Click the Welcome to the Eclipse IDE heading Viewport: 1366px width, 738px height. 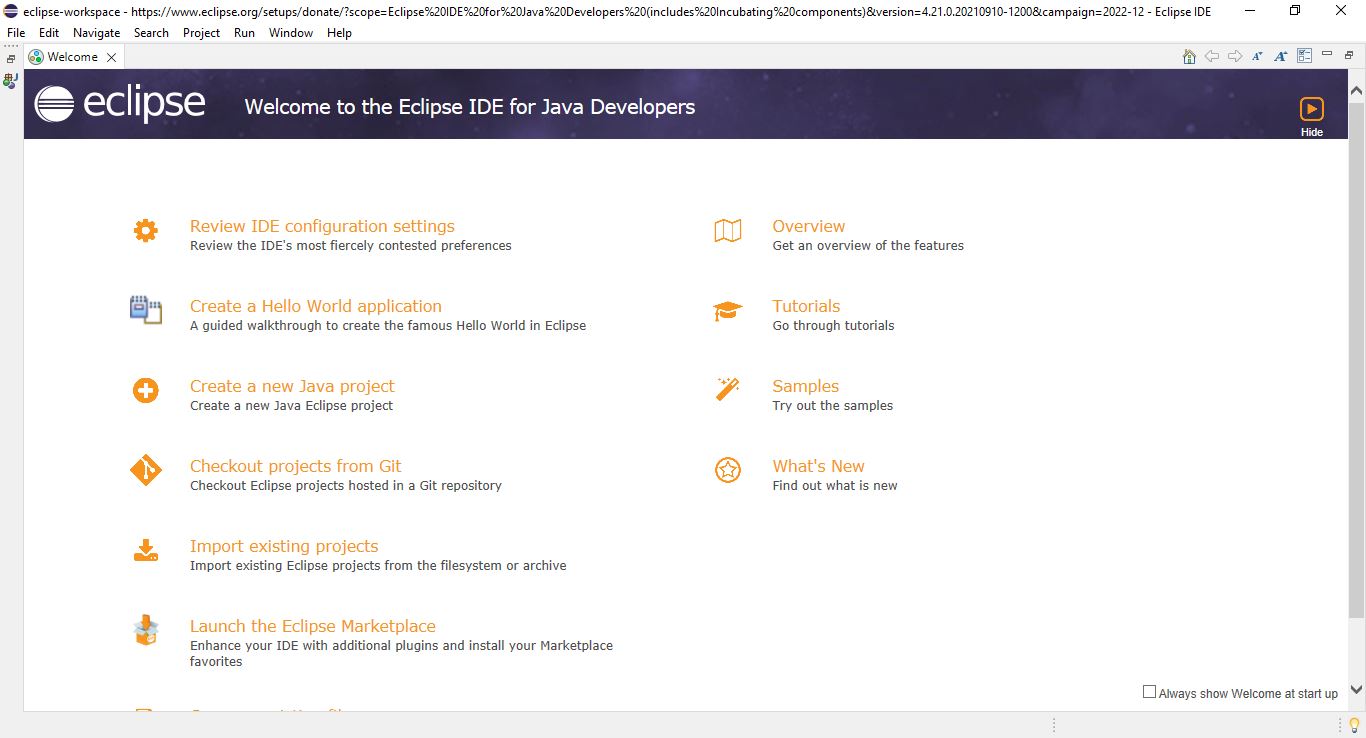click(x=470, y=107)
